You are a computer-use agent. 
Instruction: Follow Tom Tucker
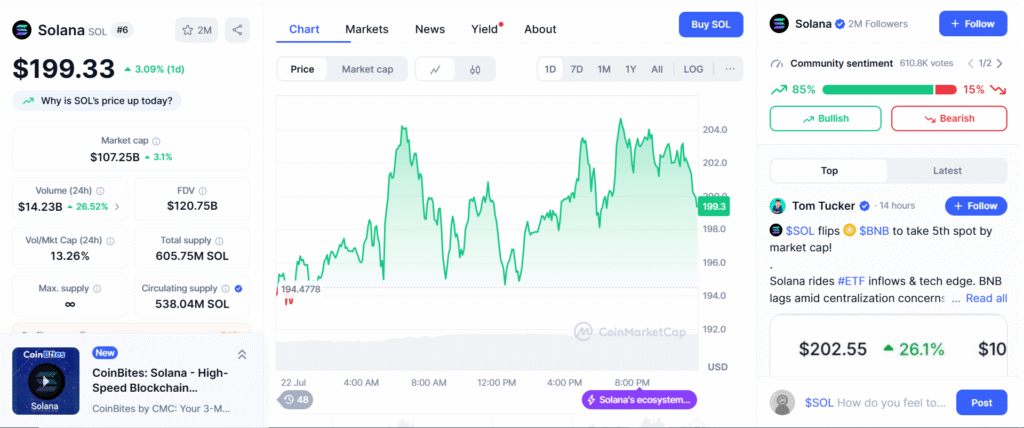click(x=976, y=206)
